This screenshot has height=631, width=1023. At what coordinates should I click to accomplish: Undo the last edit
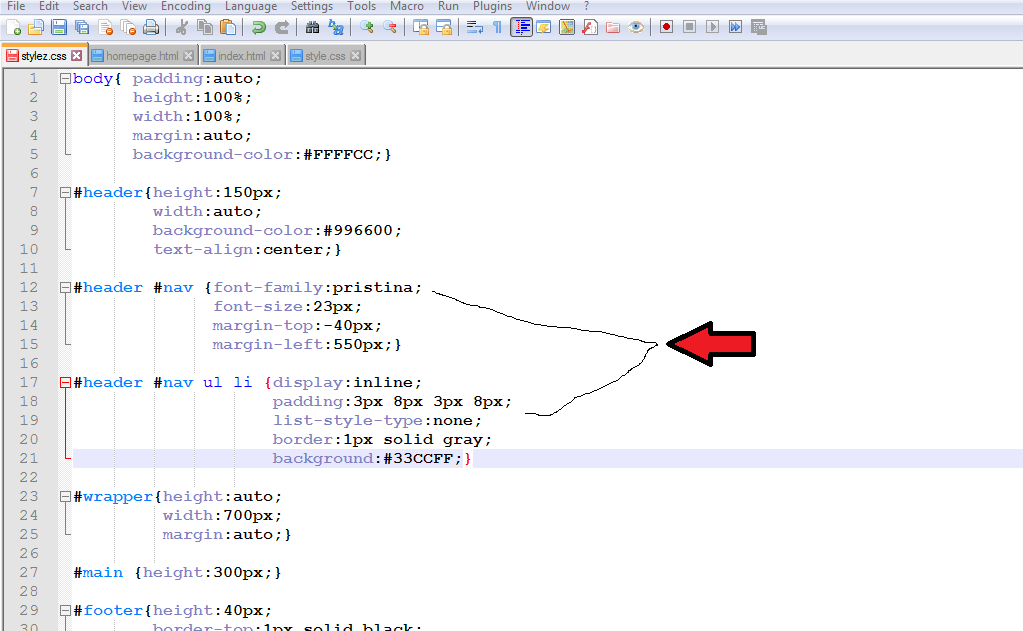(258, 27)
